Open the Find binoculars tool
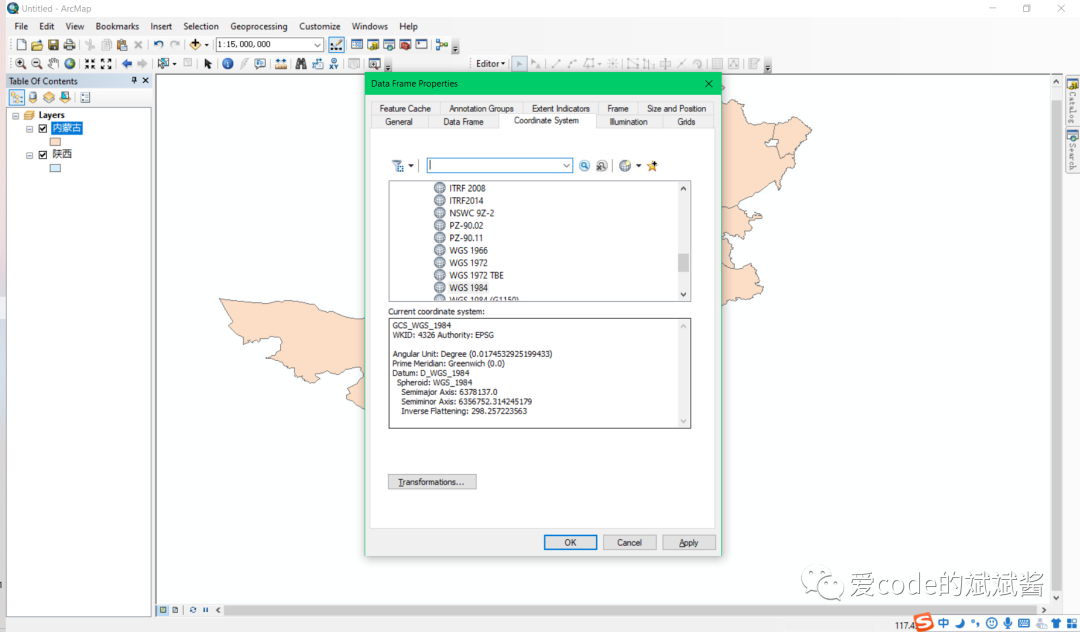 [301, 63]
